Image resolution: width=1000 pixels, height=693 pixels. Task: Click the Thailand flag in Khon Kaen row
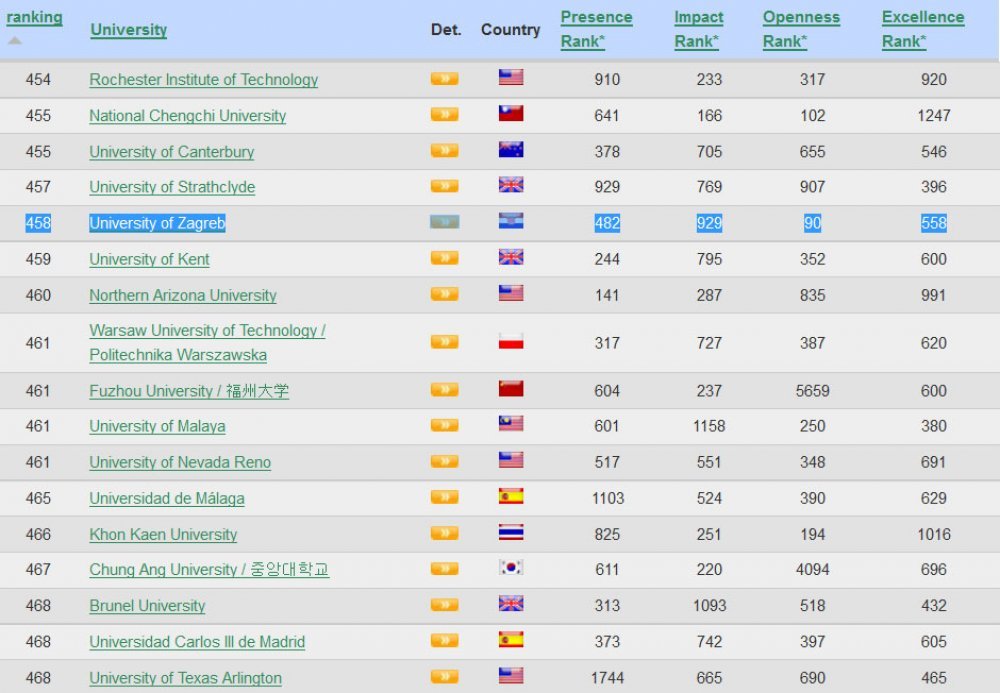click(x=511, y=532)
